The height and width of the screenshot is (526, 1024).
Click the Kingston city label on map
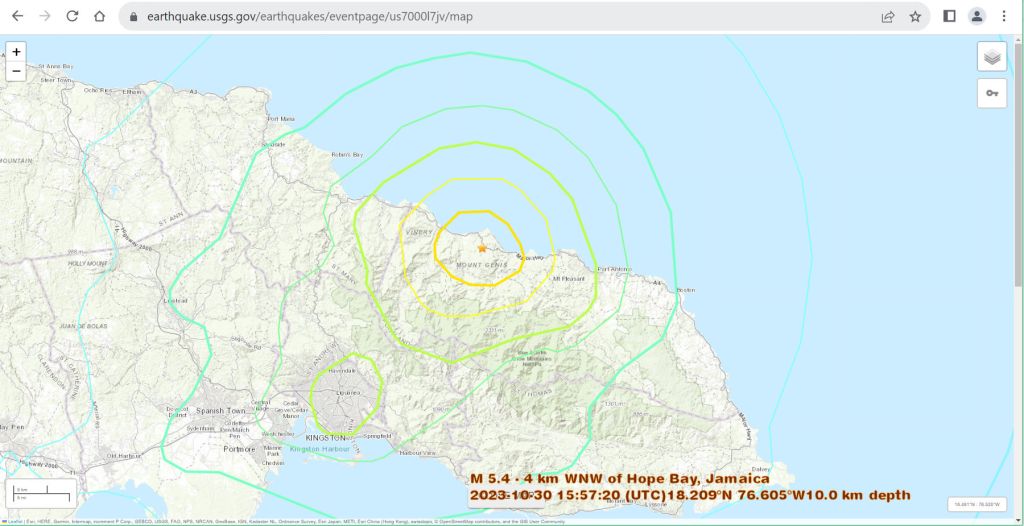[x=326, y=438]
